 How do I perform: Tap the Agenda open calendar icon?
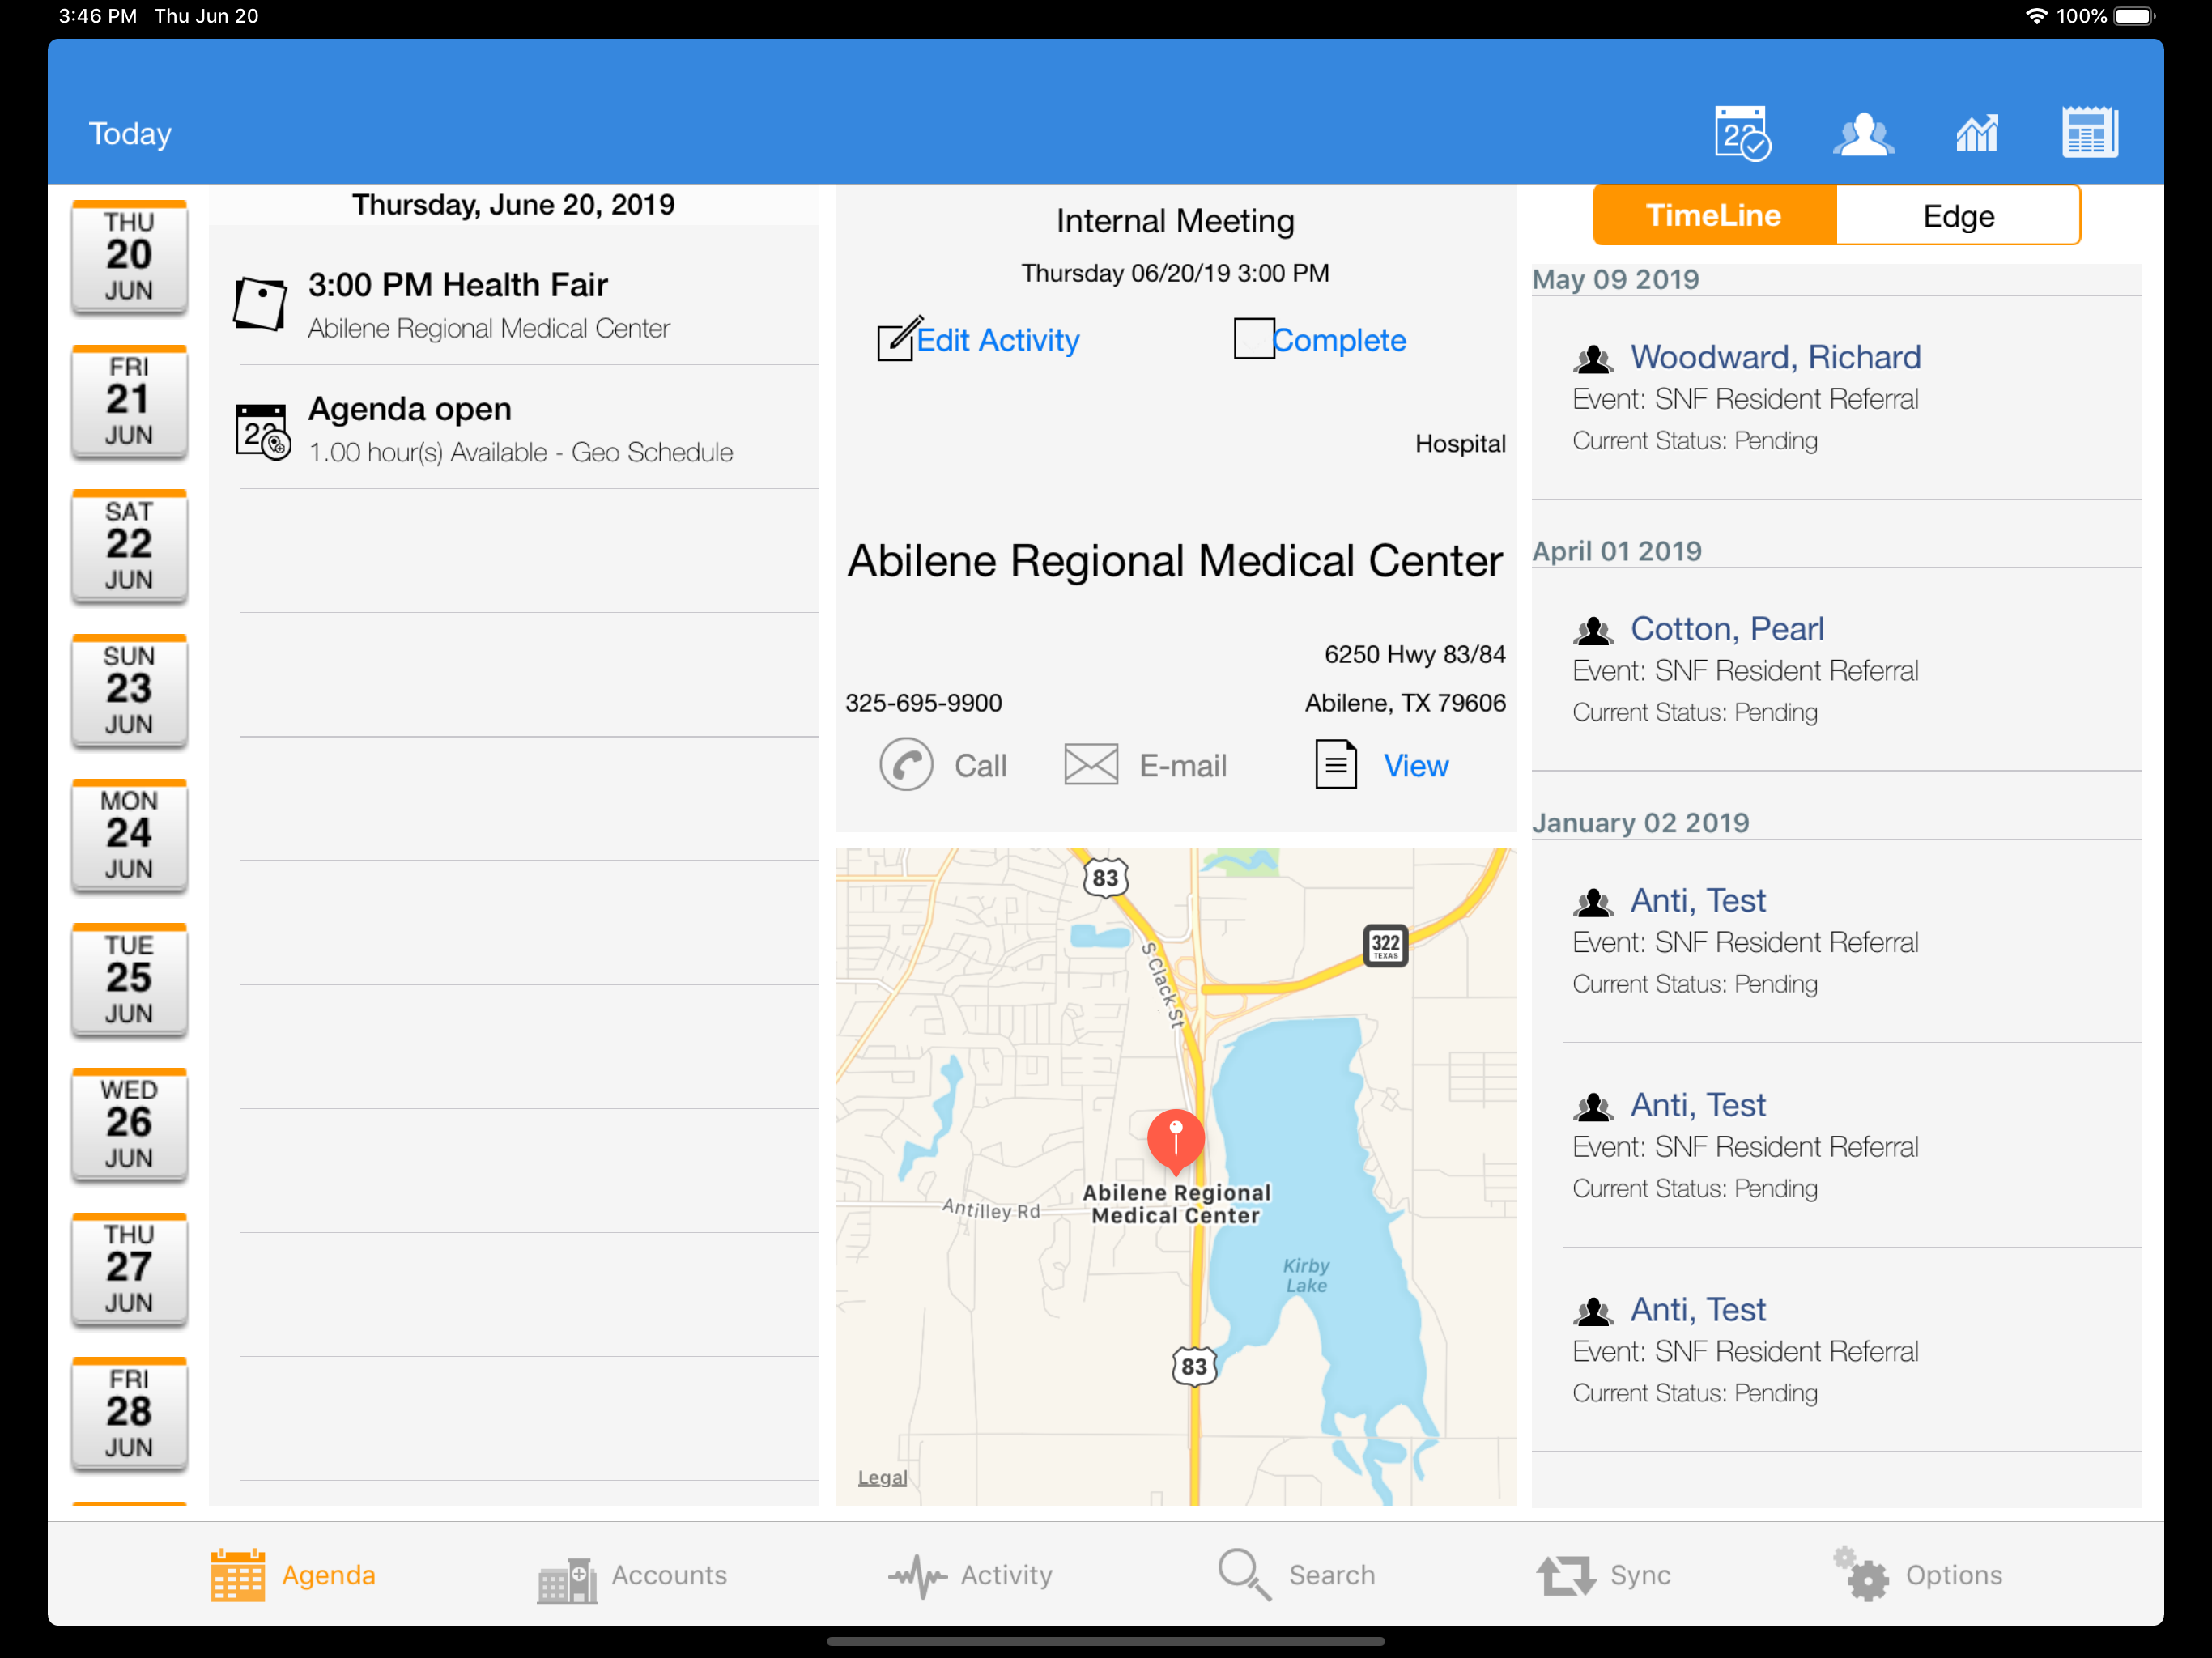(x=263, y=432)
